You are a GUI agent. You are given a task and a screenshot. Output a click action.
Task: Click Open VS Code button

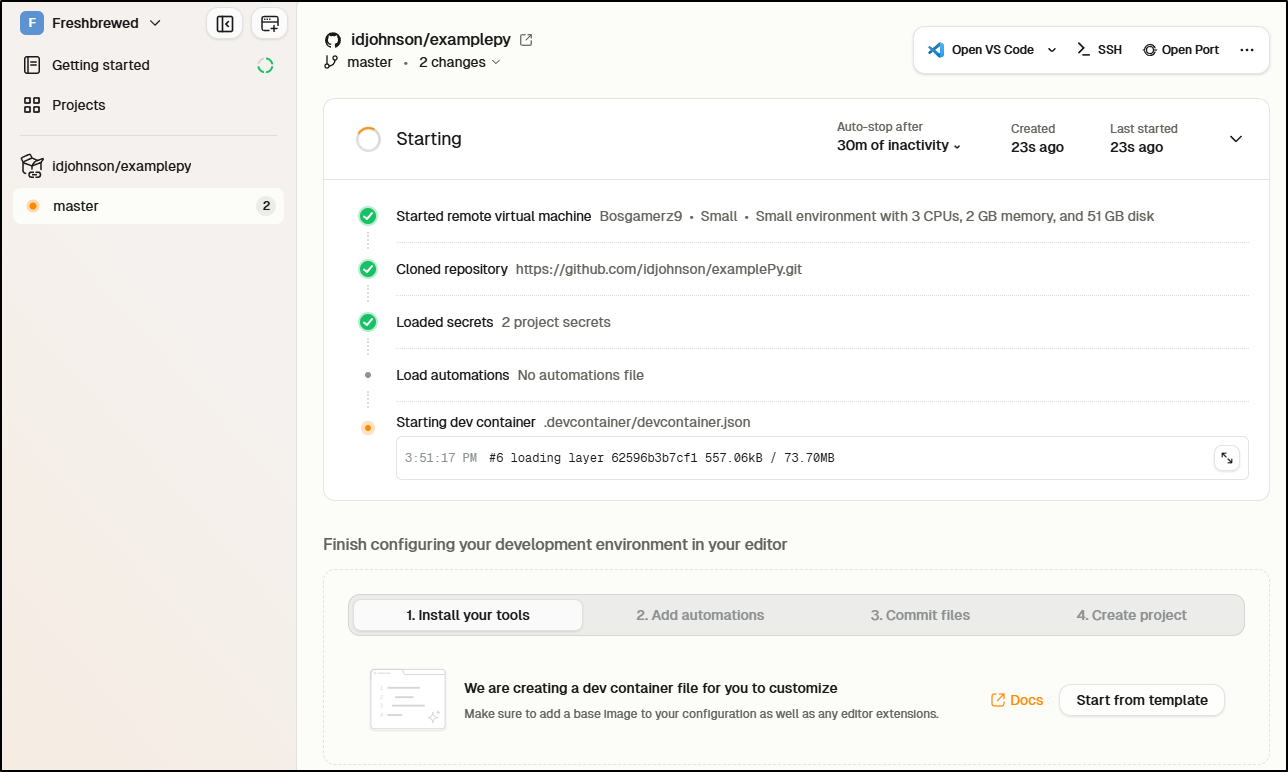coord(980,49)
